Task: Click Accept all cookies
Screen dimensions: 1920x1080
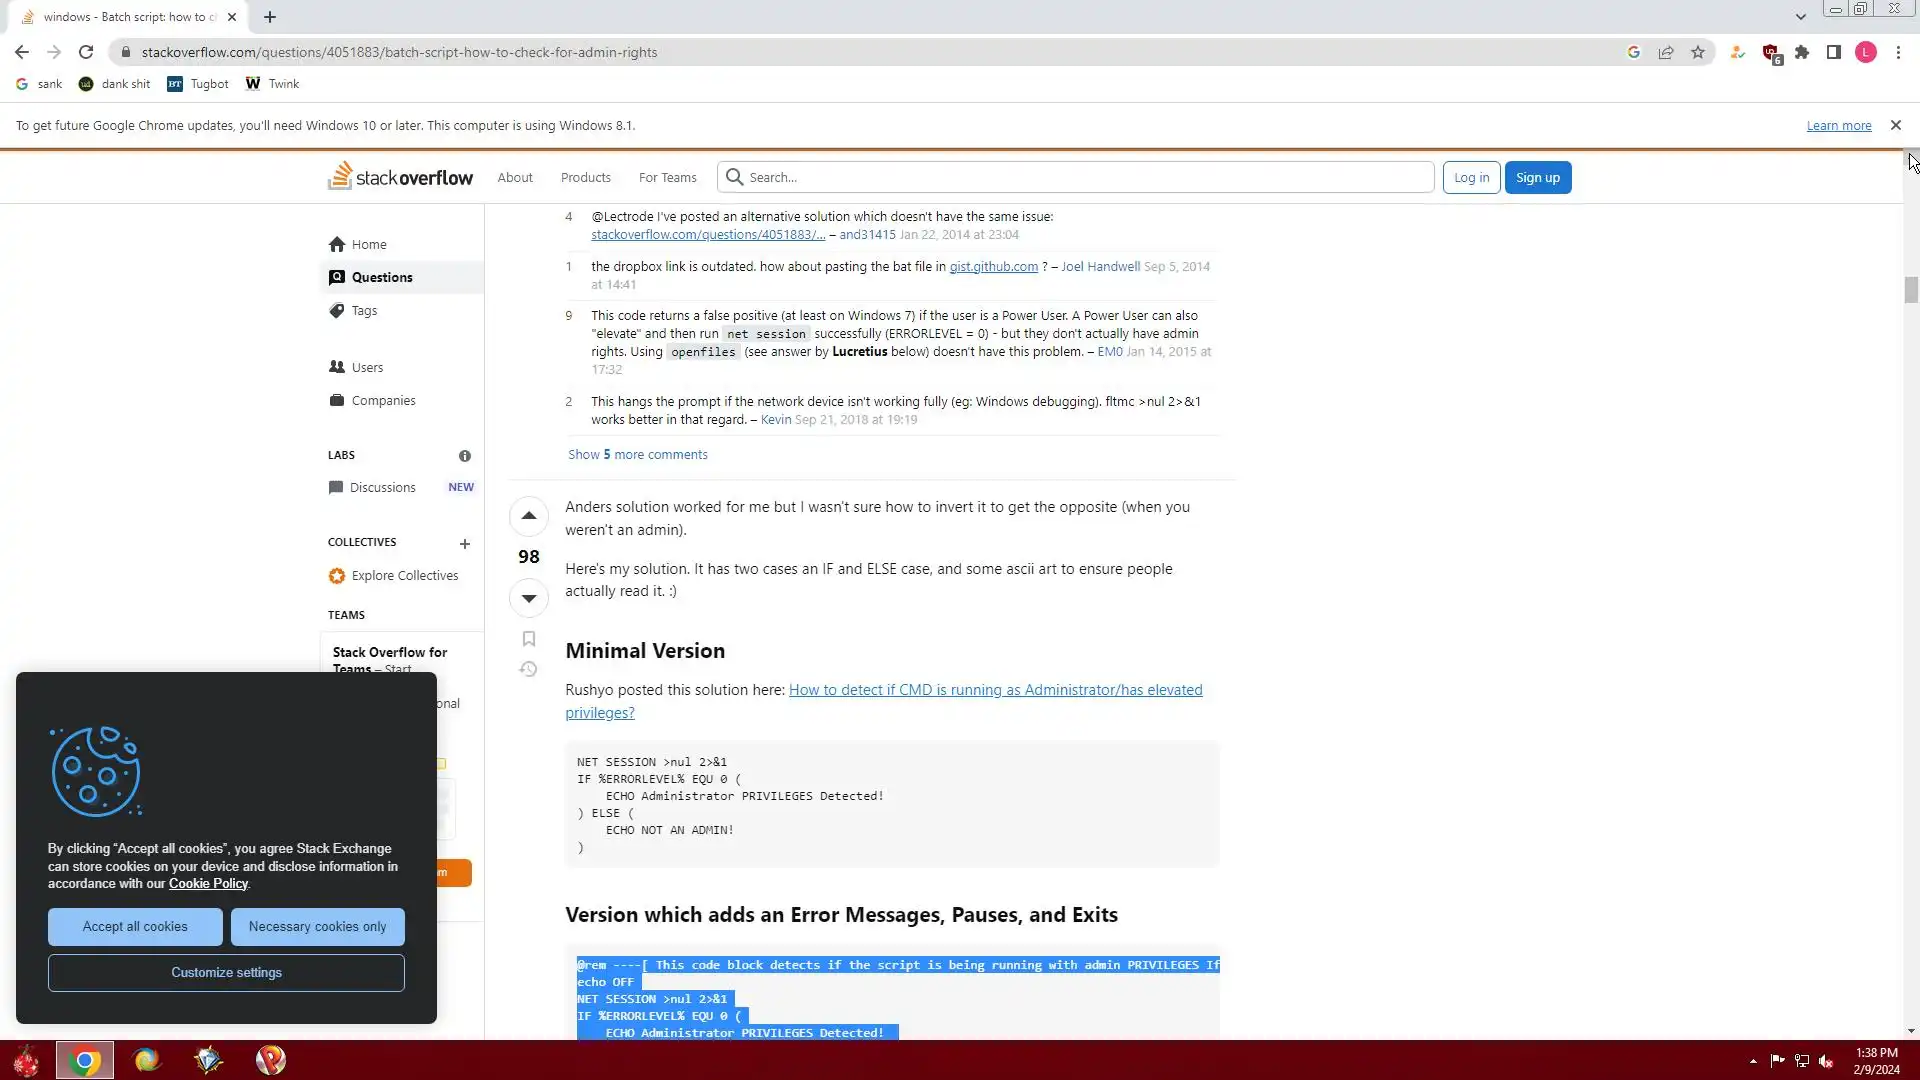Action: (x=135, y=926)
